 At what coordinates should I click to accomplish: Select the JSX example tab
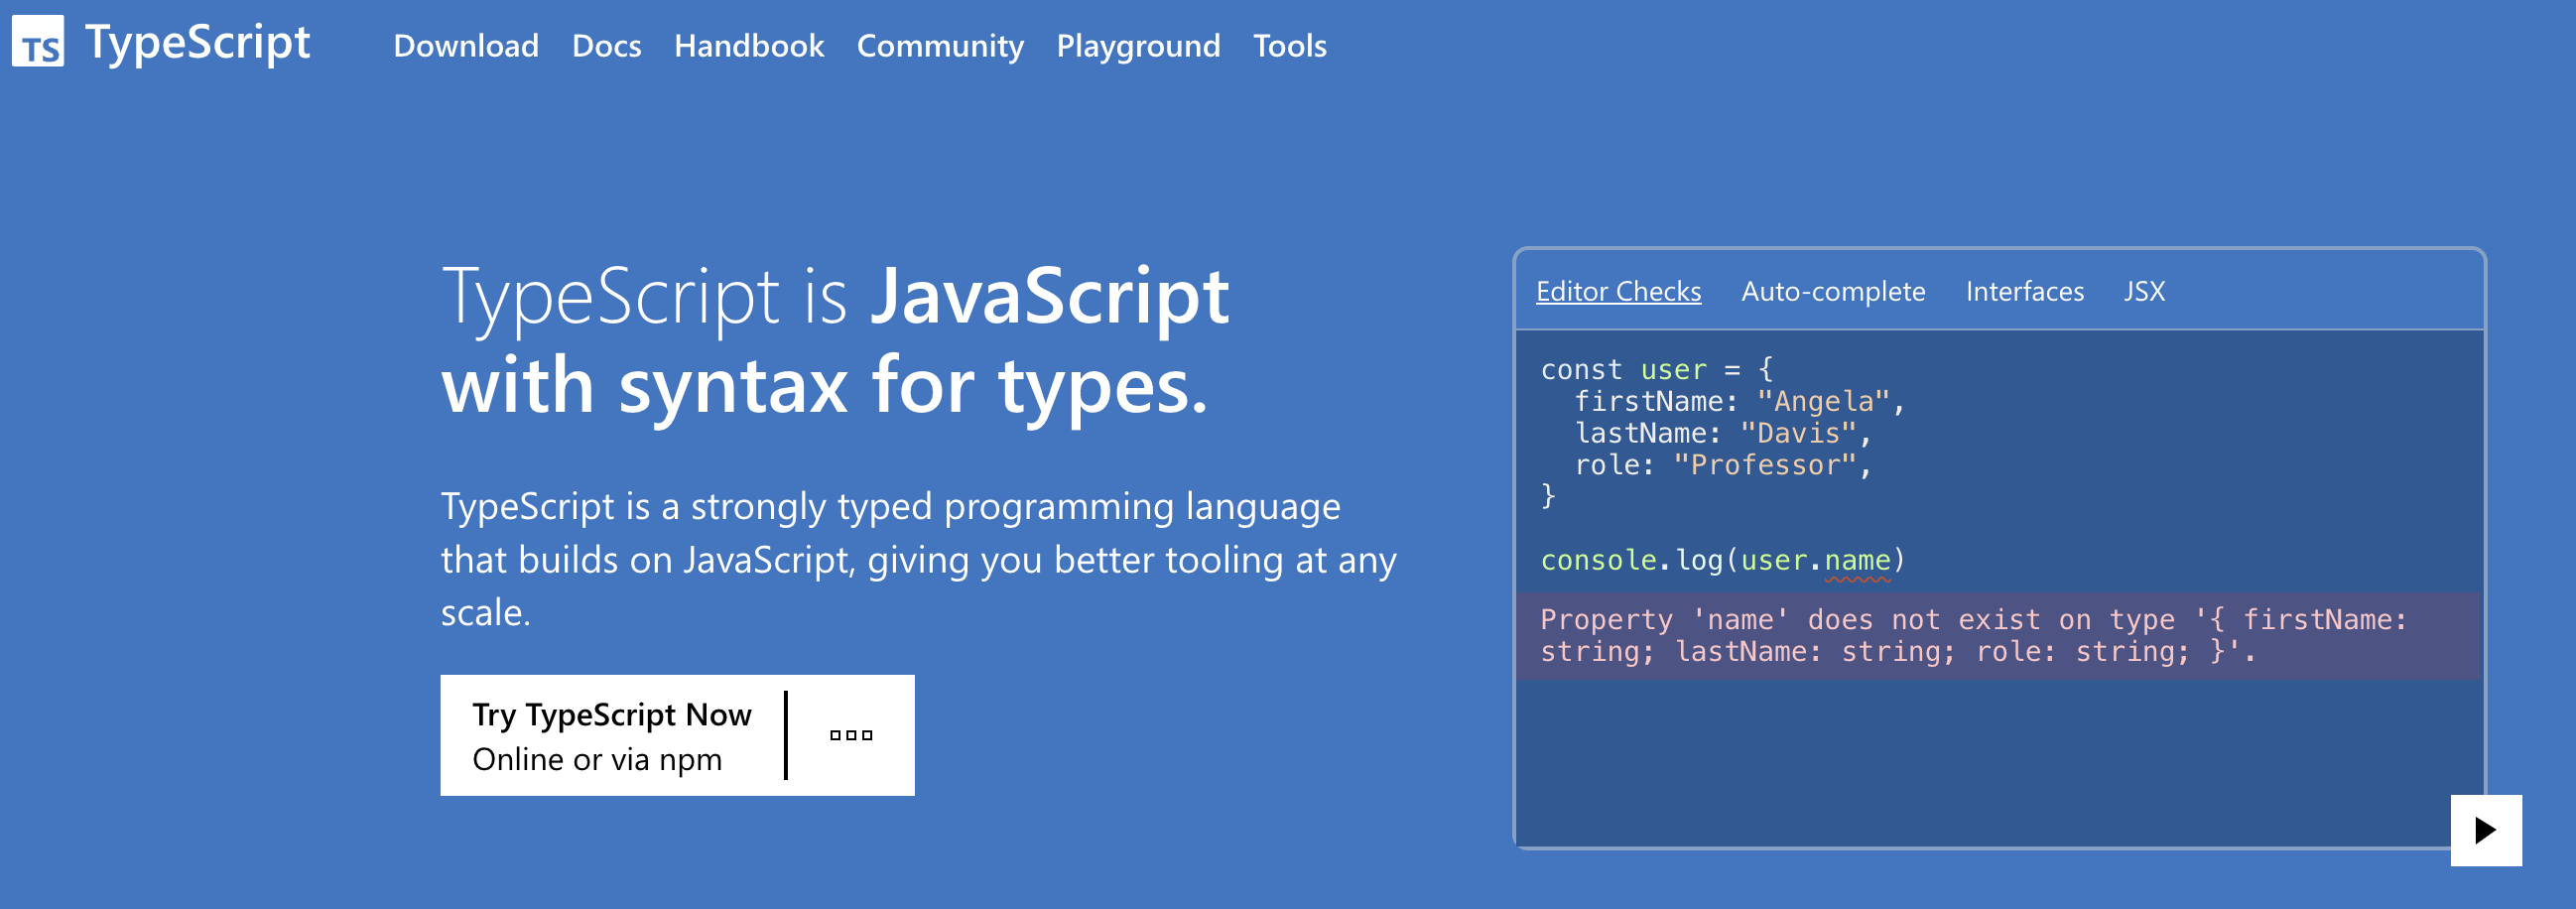(2143, 291)
